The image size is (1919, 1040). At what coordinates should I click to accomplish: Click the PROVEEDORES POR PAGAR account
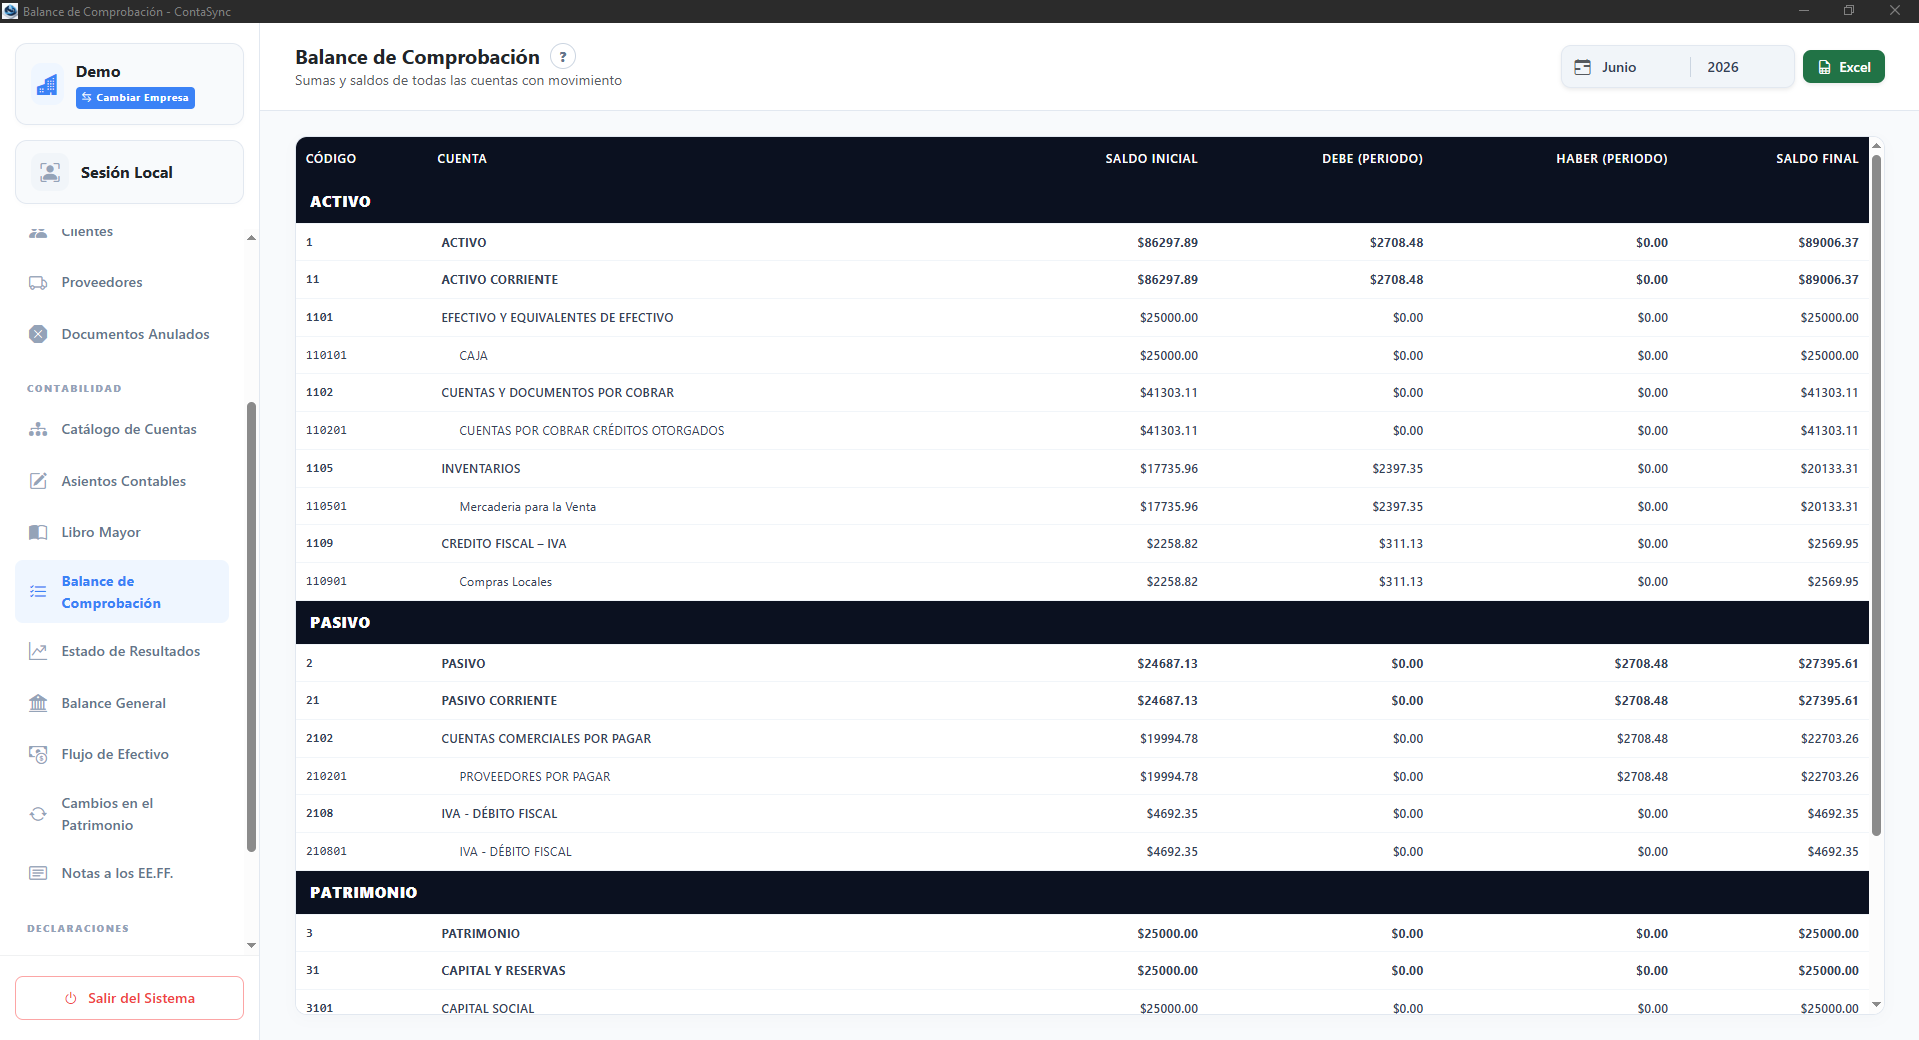pyautogui.click(x=535, y=777)
